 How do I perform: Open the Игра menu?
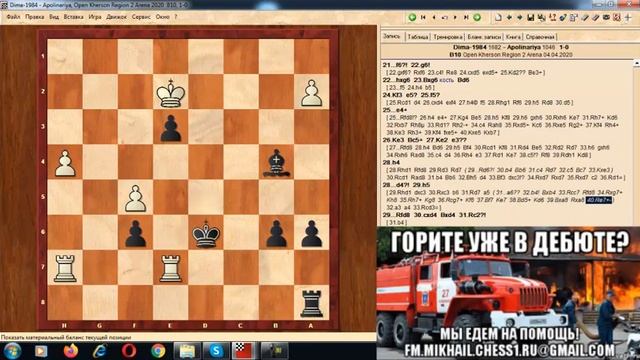[x=95, y=17]
